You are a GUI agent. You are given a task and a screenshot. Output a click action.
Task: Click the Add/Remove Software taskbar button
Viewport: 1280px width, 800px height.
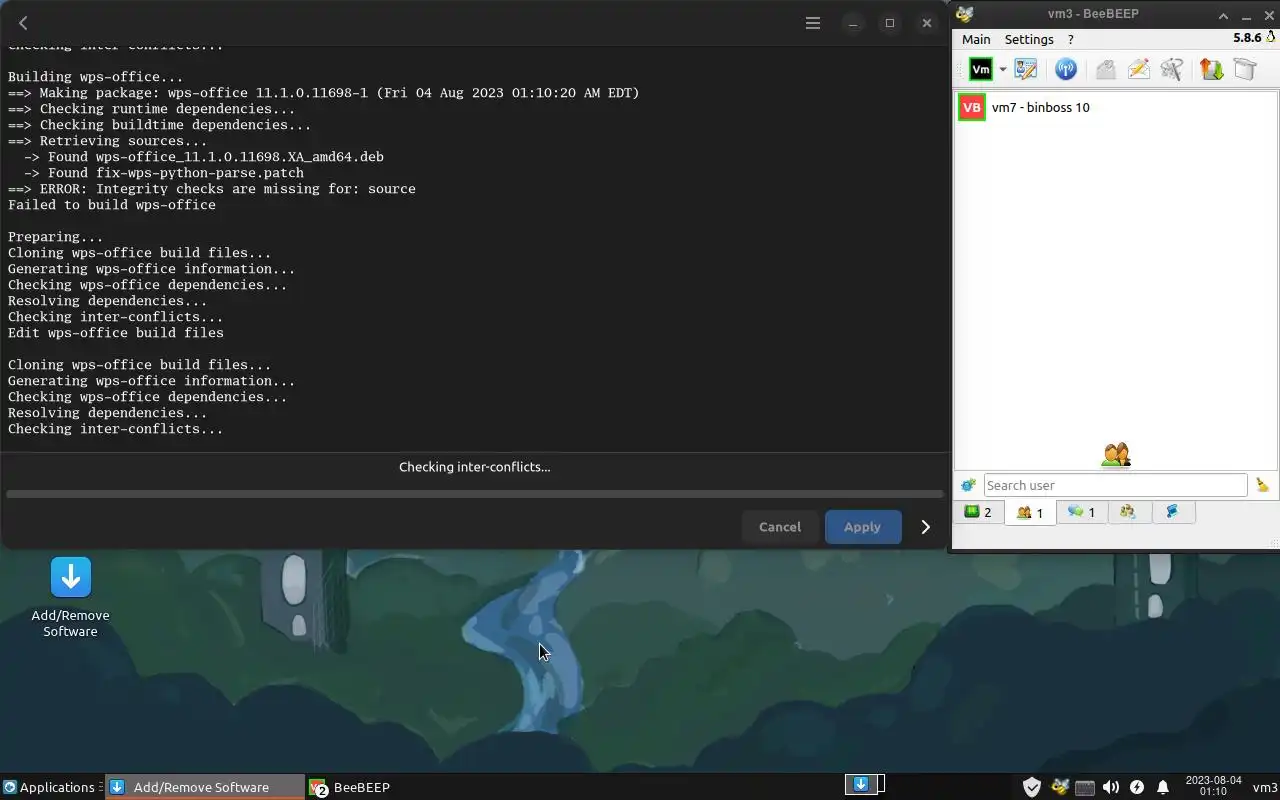[x=205, y=787]
